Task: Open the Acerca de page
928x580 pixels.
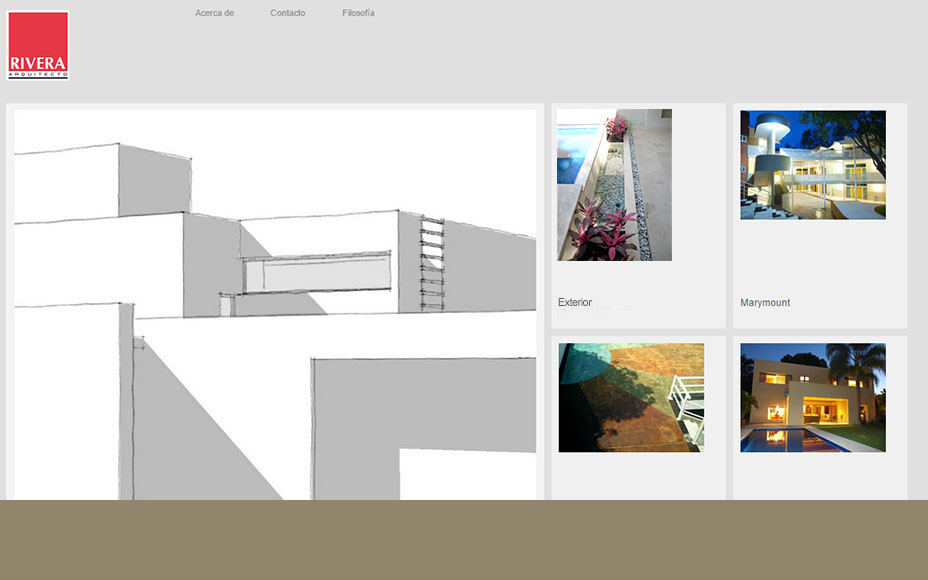Action: click(214, 13)
